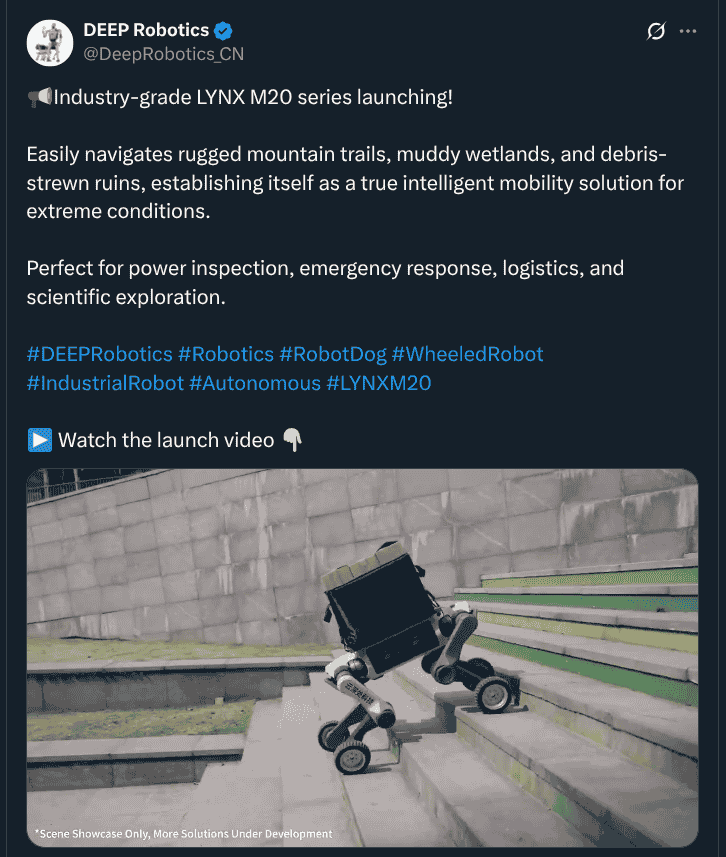Click the #LYNXM20 hashtag
This screenshot has width=726, height=857.
click(x=379, y=382)
